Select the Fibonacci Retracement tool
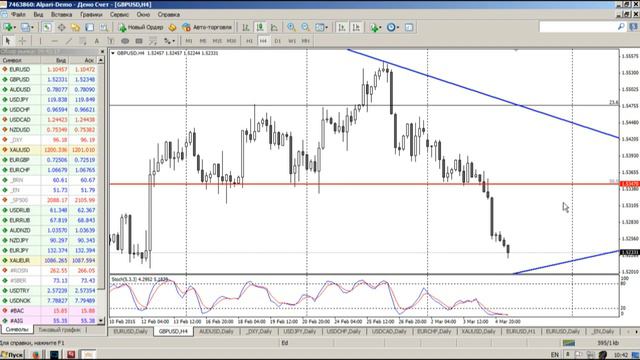The image size is (640, 360). [x=153, y=41]
